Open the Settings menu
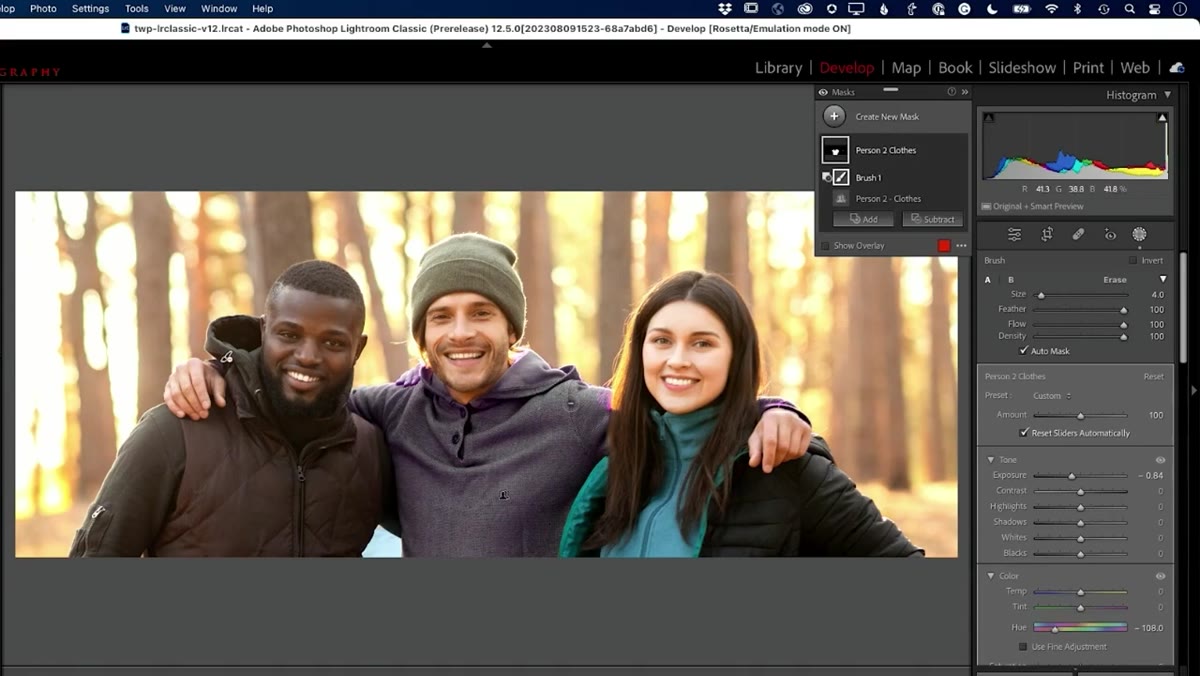 click(90, 9)
